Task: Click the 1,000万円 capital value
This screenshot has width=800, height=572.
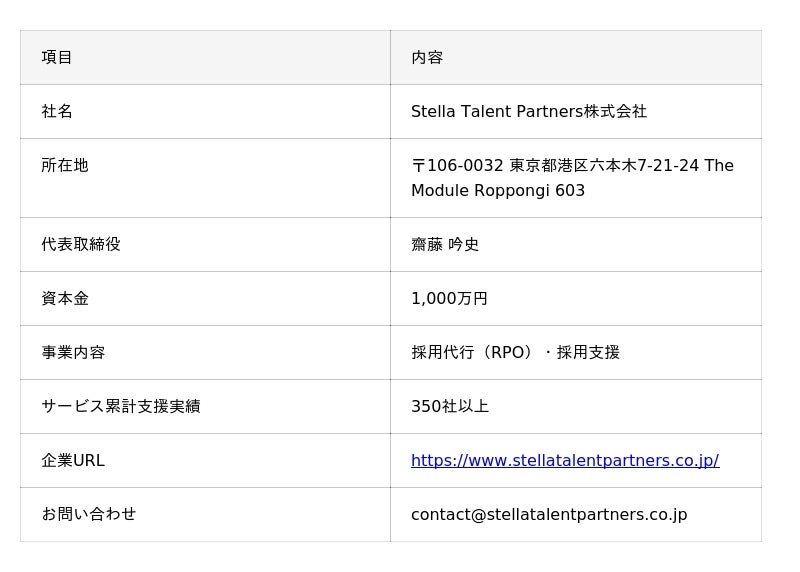Action: pyautogui.click(x=449, y=298)
